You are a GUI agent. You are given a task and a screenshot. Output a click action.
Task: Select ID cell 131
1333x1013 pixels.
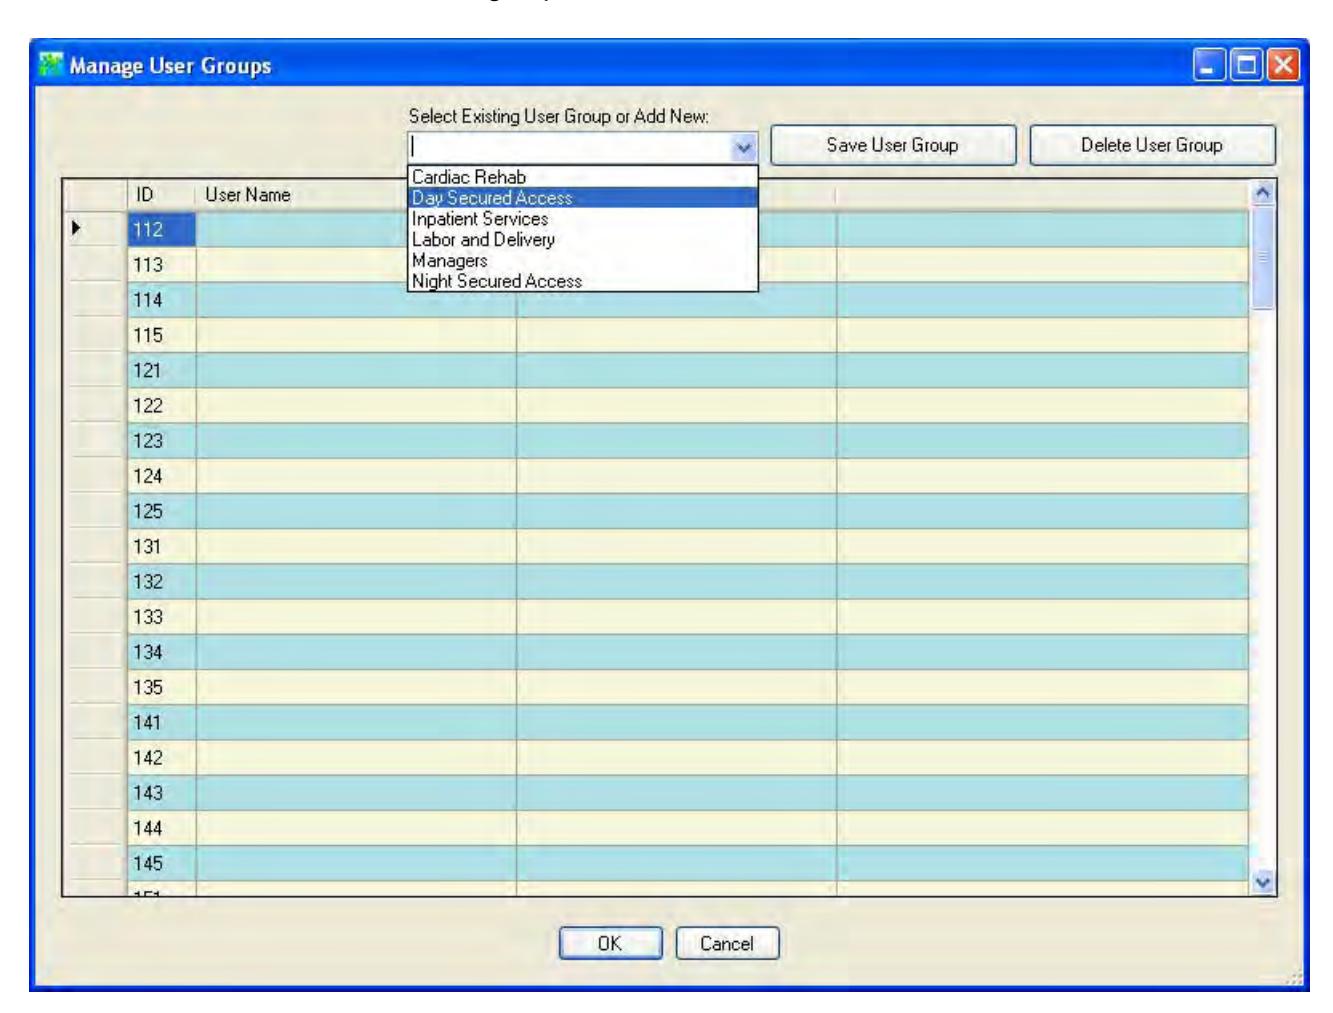162,546
